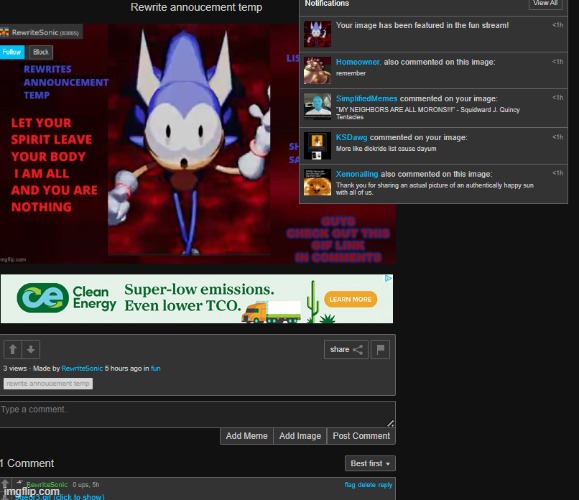Open Homeowner's avatar in notifications

[317, 71]
